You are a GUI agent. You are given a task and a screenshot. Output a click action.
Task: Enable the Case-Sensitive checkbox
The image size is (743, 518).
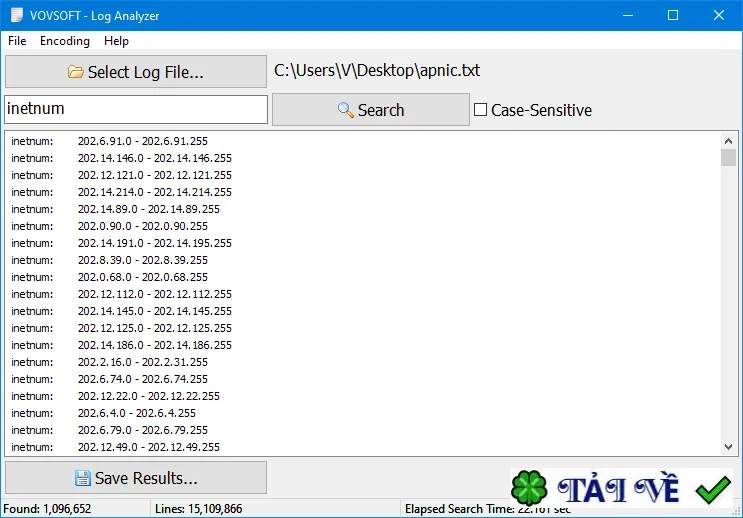[480, 110]
